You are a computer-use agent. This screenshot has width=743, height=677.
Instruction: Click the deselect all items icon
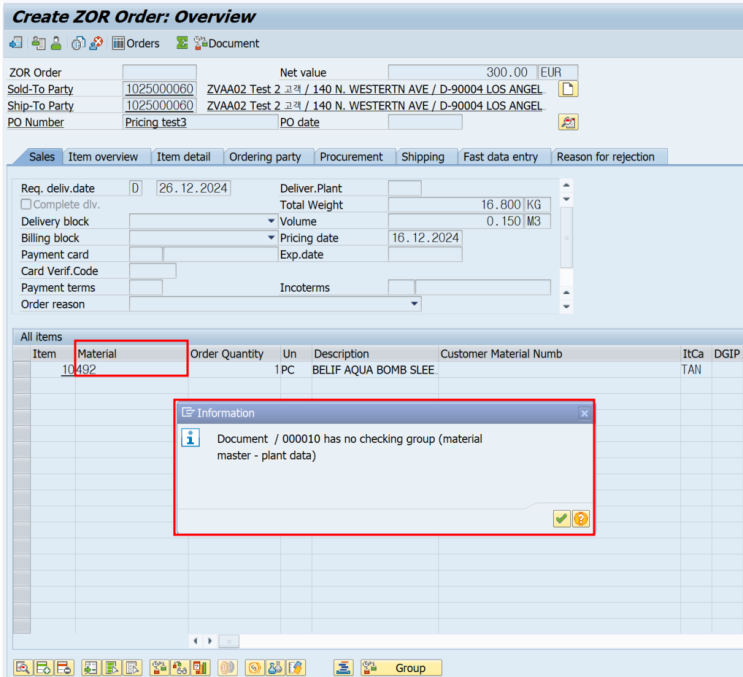coord(132,668)
